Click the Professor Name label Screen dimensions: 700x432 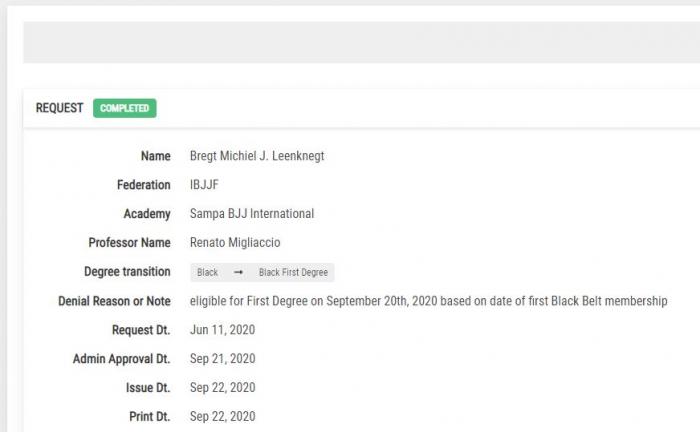pyautogui.click(x=129, y=243)
